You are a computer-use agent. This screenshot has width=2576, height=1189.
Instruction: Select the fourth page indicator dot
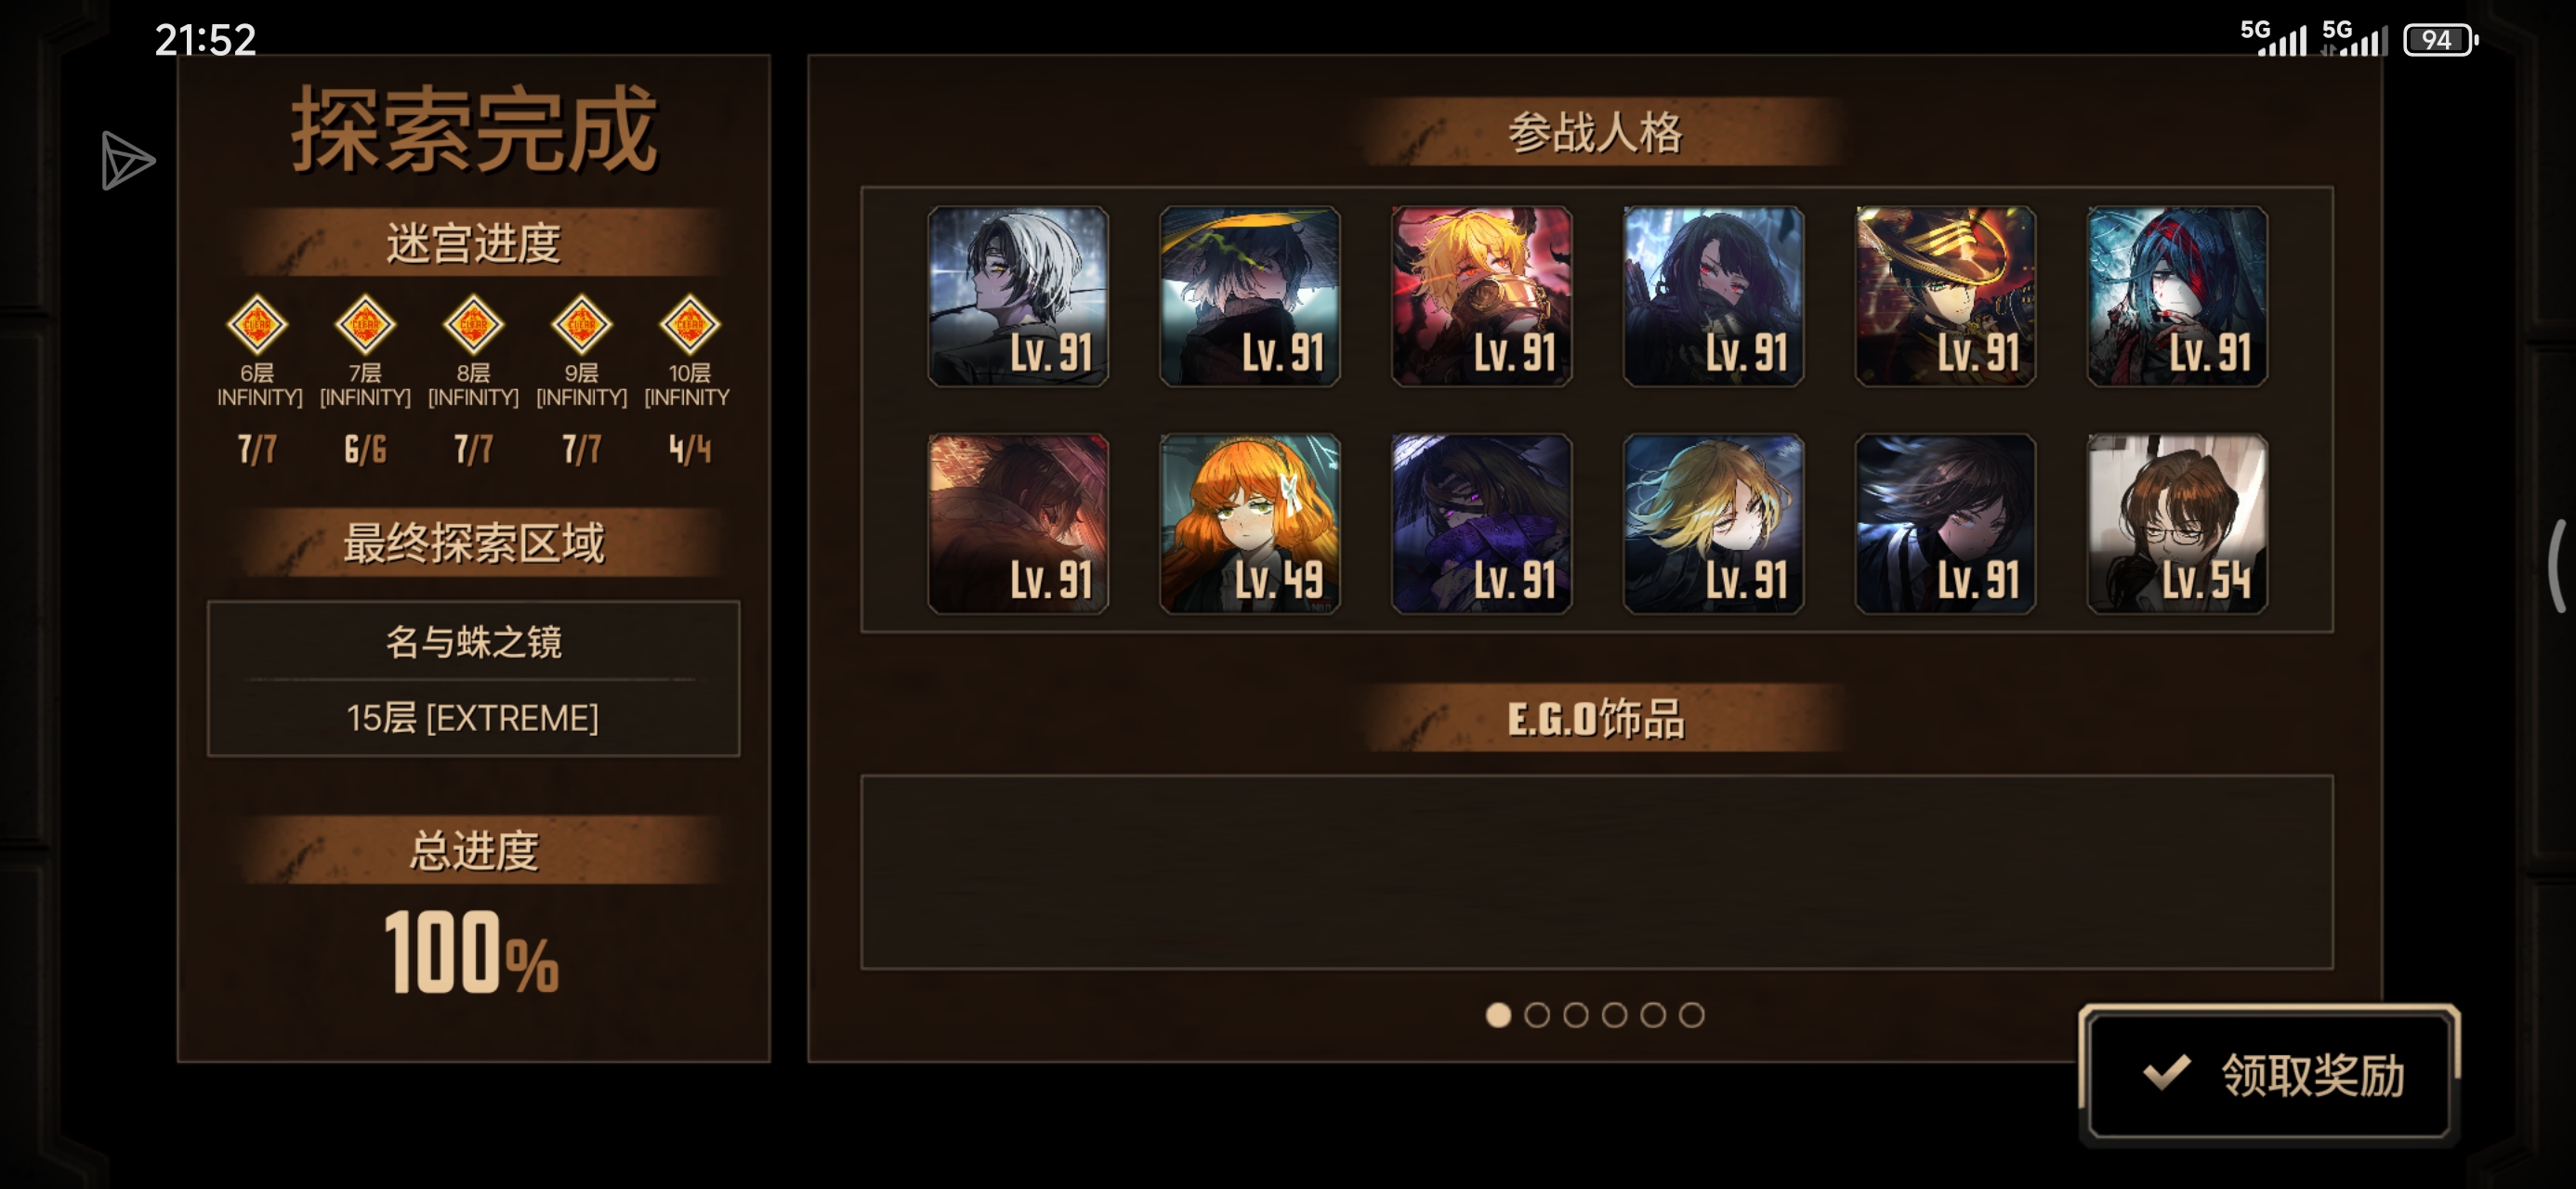coord(1614,1015)
